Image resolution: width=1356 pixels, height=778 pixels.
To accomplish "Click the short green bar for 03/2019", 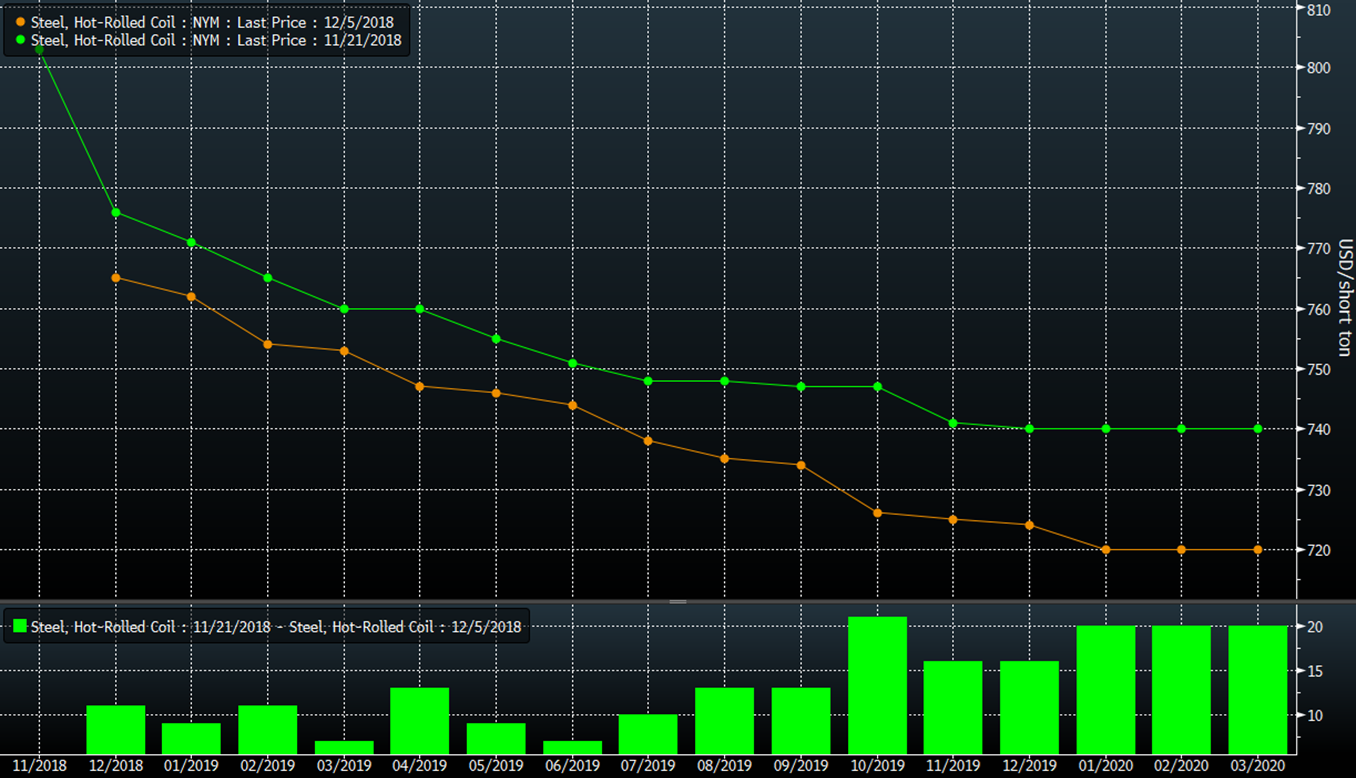I will (x=344, y=747).
